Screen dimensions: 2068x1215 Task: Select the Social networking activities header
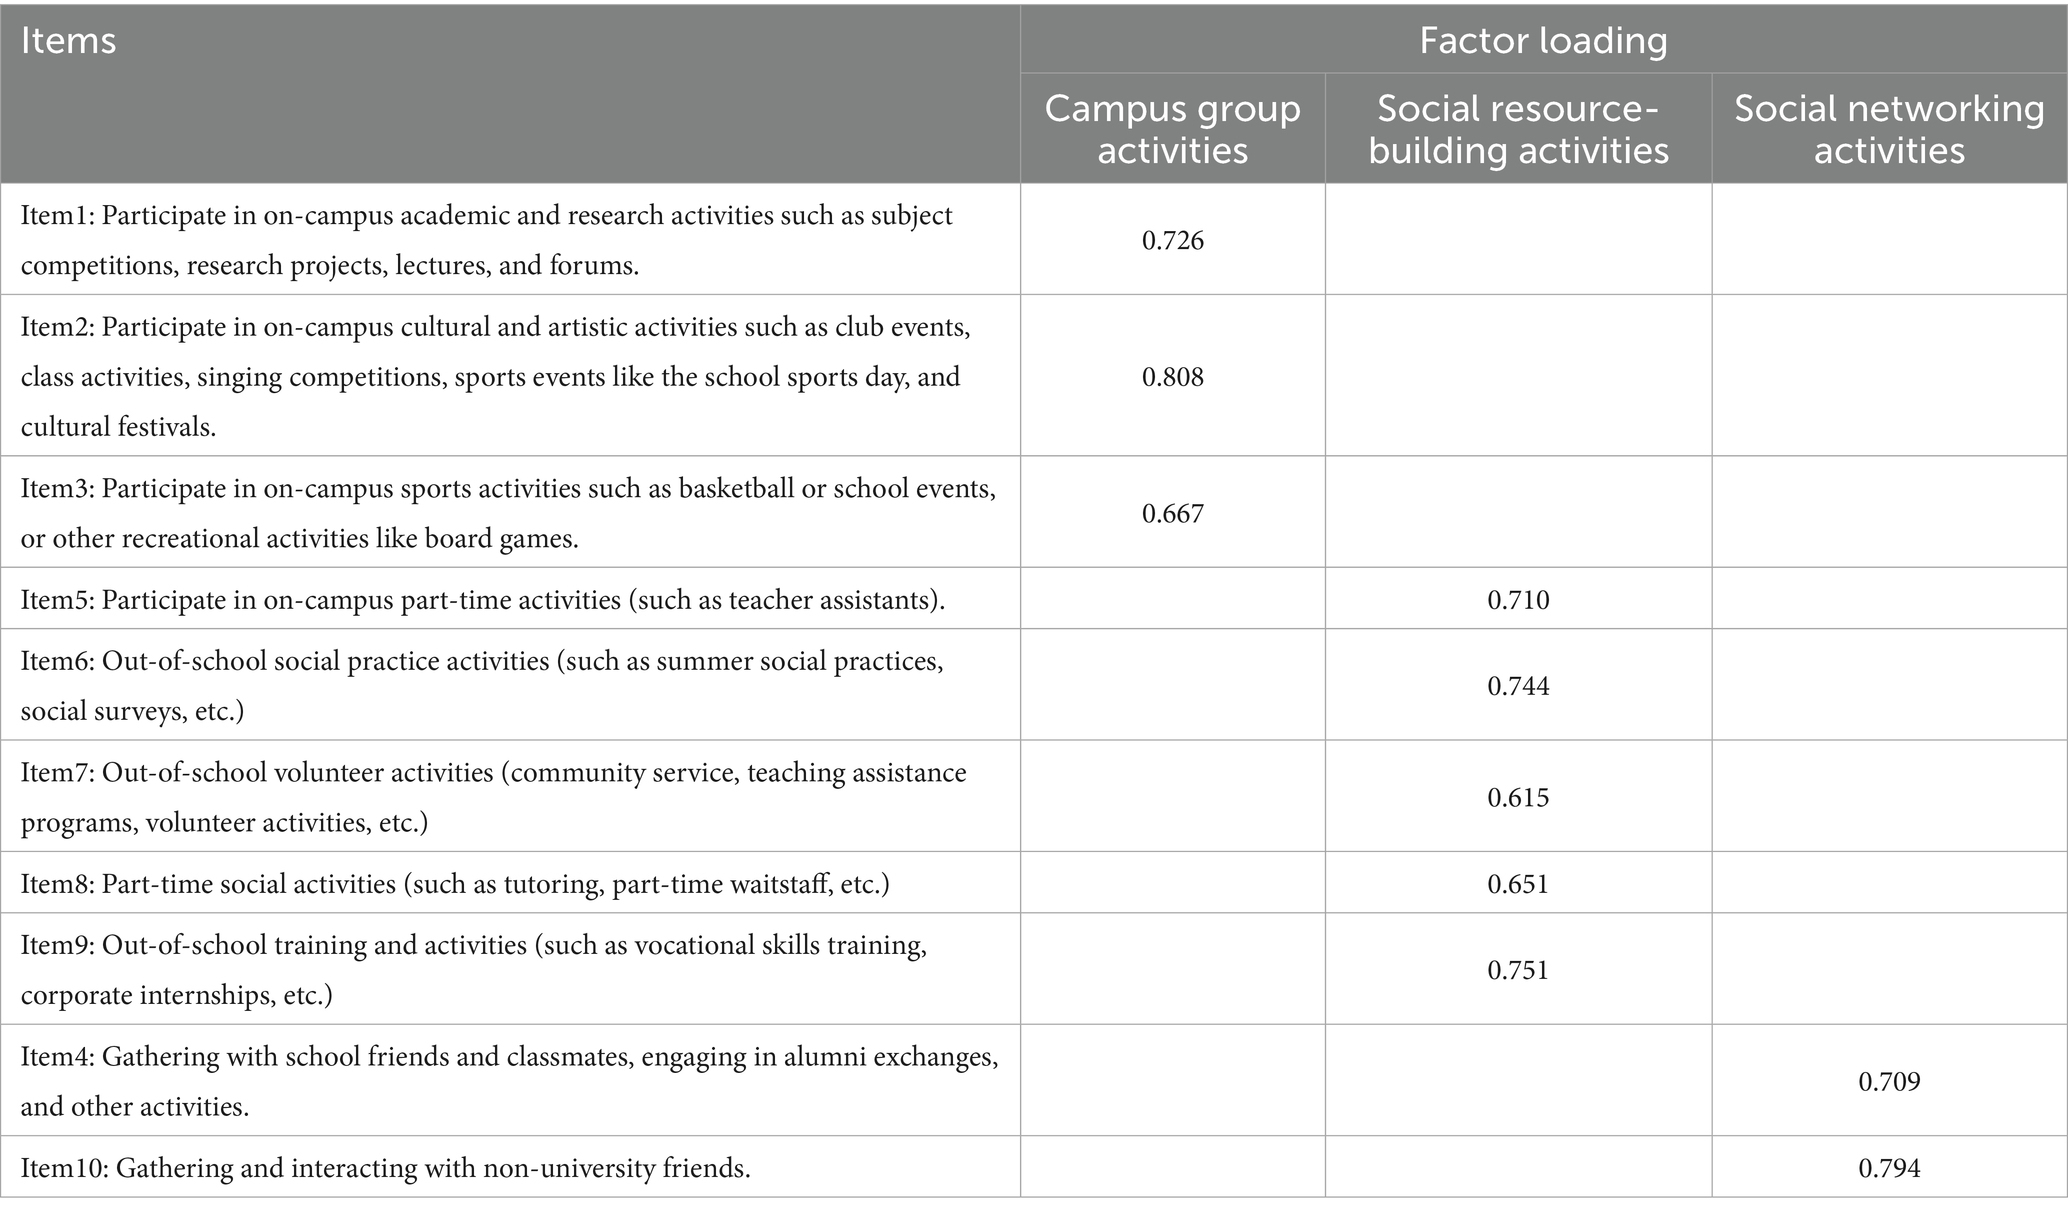pos(1889,129)
